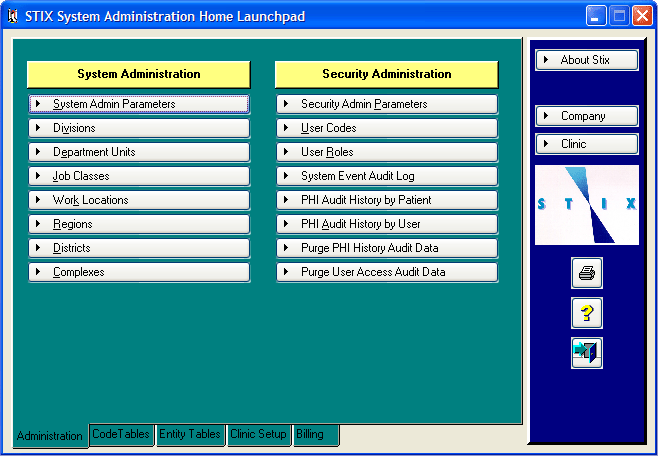Click Purge User Access Audit Data
This screenshot has width=658, height=457.
[387, 272]
